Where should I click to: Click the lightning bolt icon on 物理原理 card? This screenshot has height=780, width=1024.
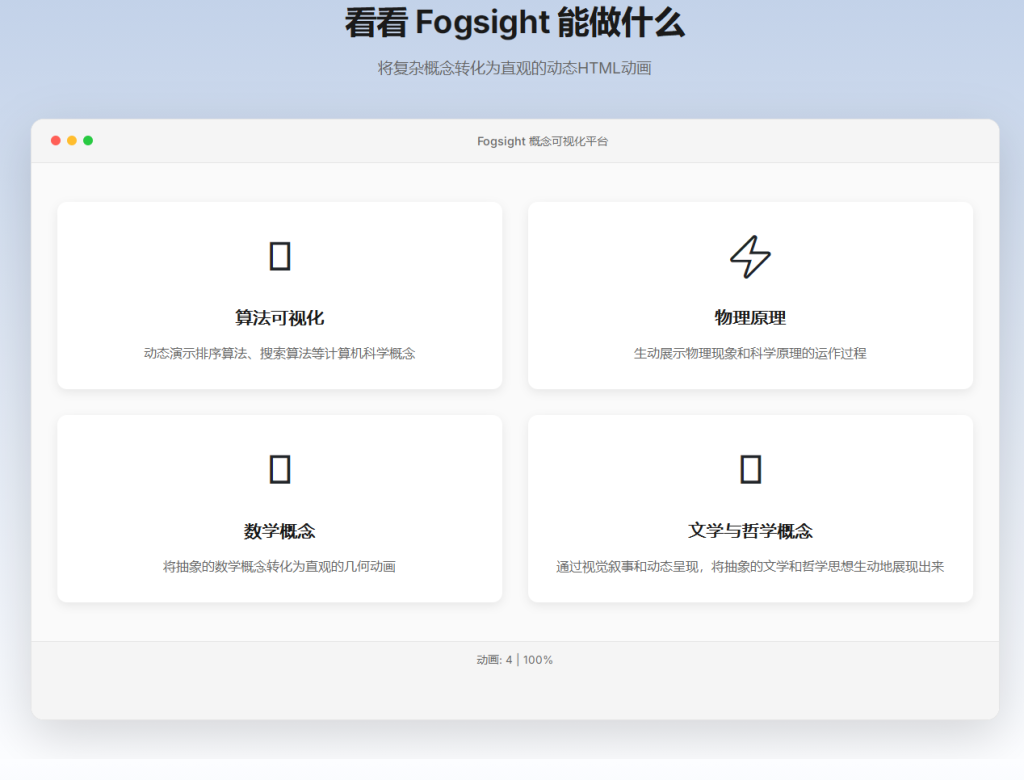click(751, 258)
